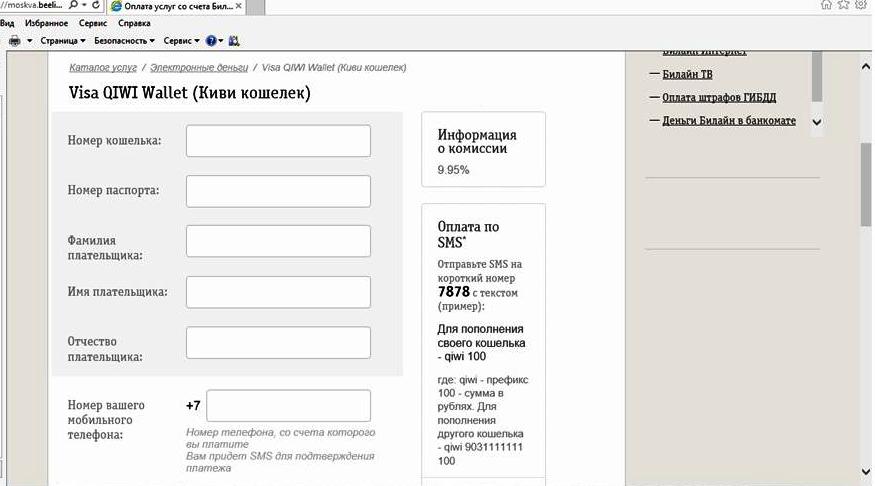Click the printer icon in the toolbar
Image resolution: width=875 pixels, height=486 pixels.
(x=14, y=41)
